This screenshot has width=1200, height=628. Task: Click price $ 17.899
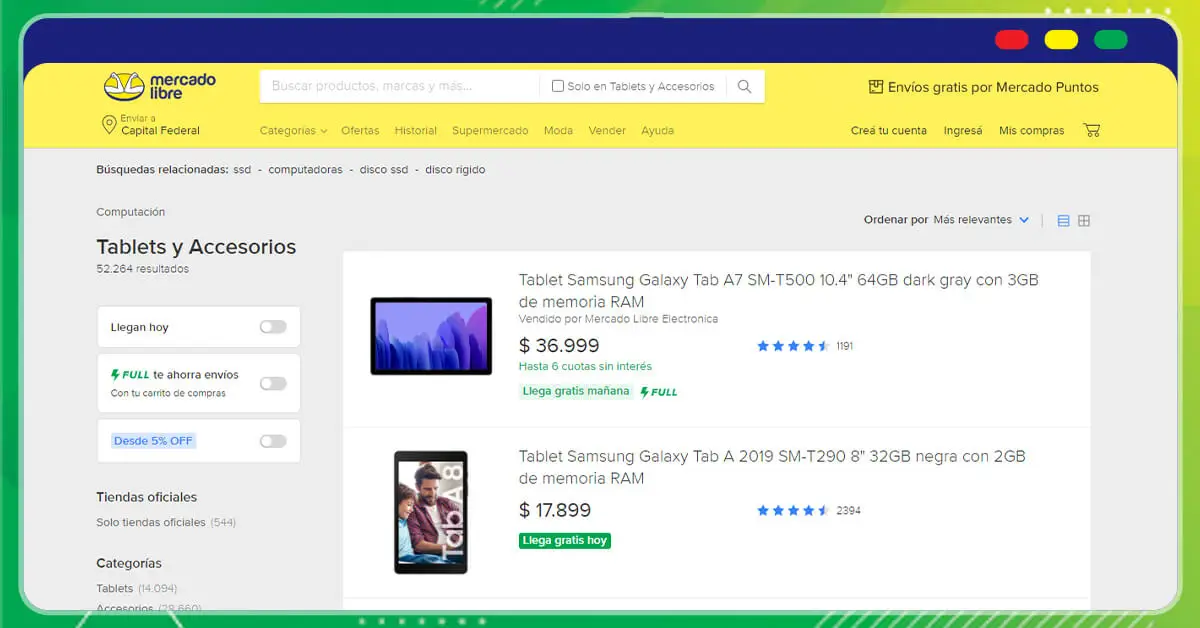[555, 510]
